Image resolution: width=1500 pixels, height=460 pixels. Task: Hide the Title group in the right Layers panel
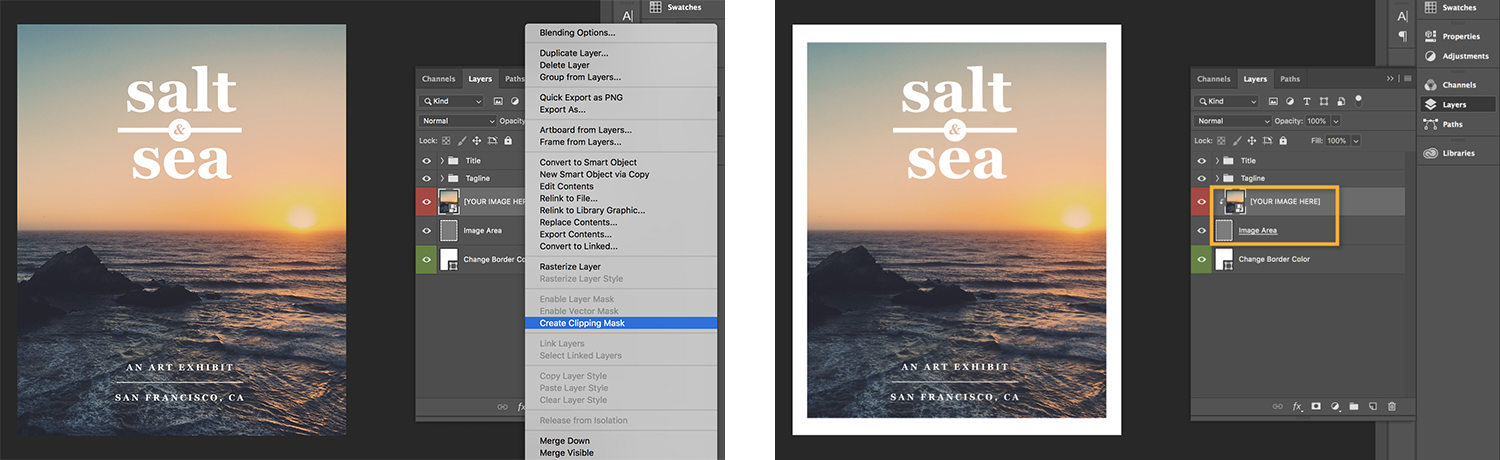1202,161
